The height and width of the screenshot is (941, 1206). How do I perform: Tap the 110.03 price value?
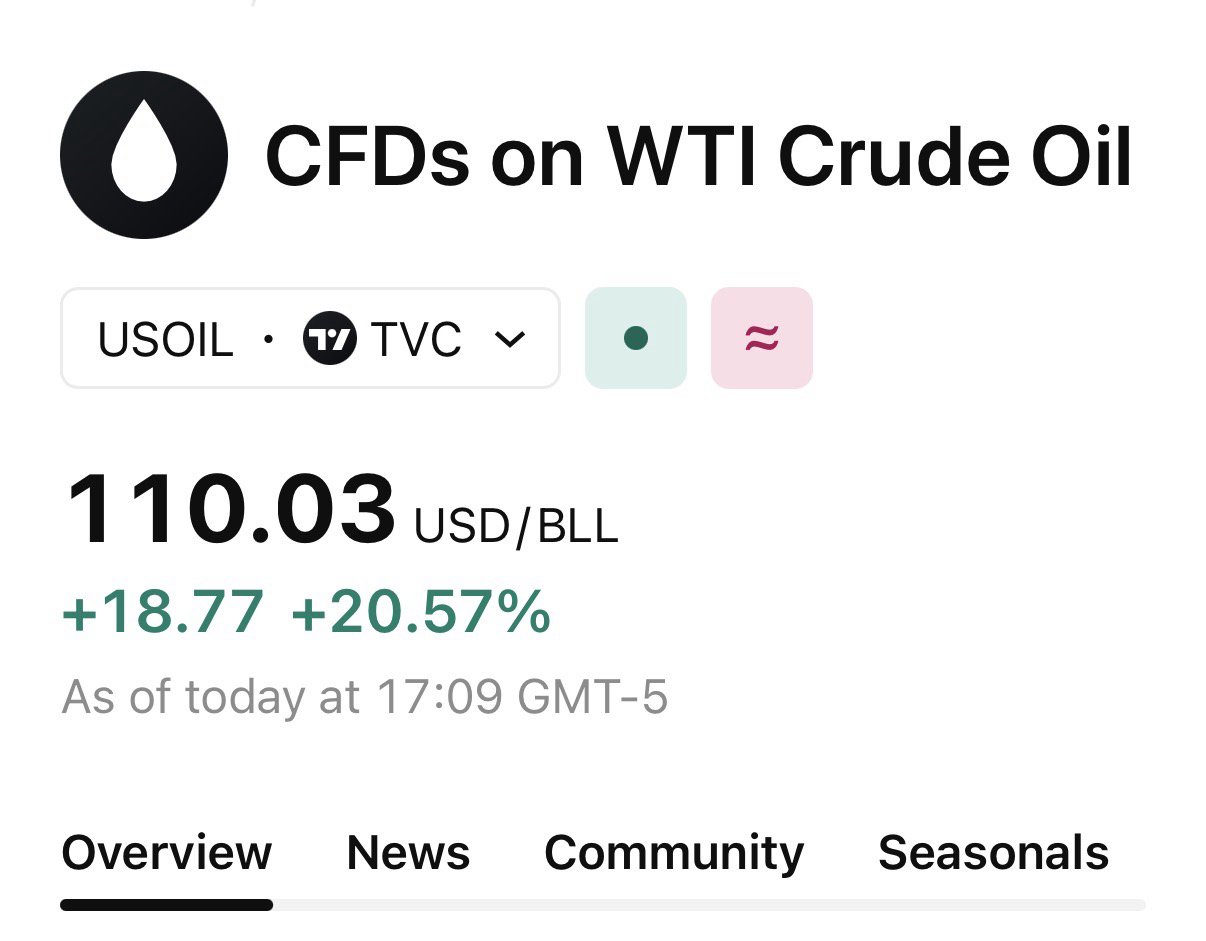230,510
